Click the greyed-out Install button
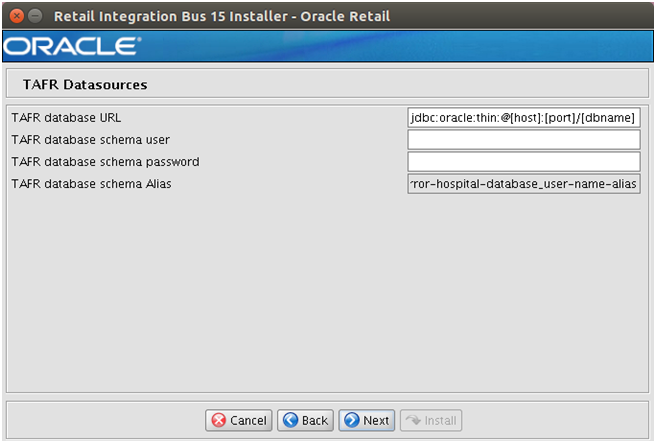 [431, 420]
